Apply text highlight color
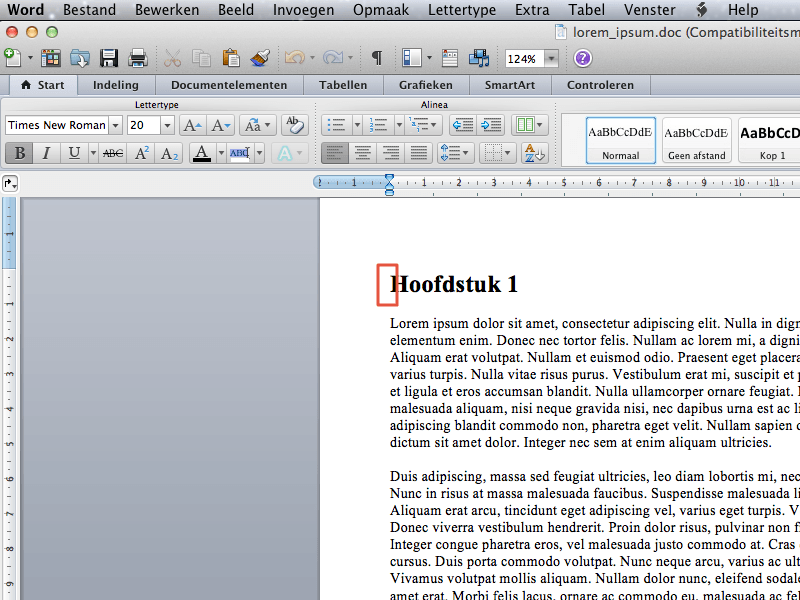Image resolution: width=800 pixels, height=600 pixels. [x=240, y=153]
